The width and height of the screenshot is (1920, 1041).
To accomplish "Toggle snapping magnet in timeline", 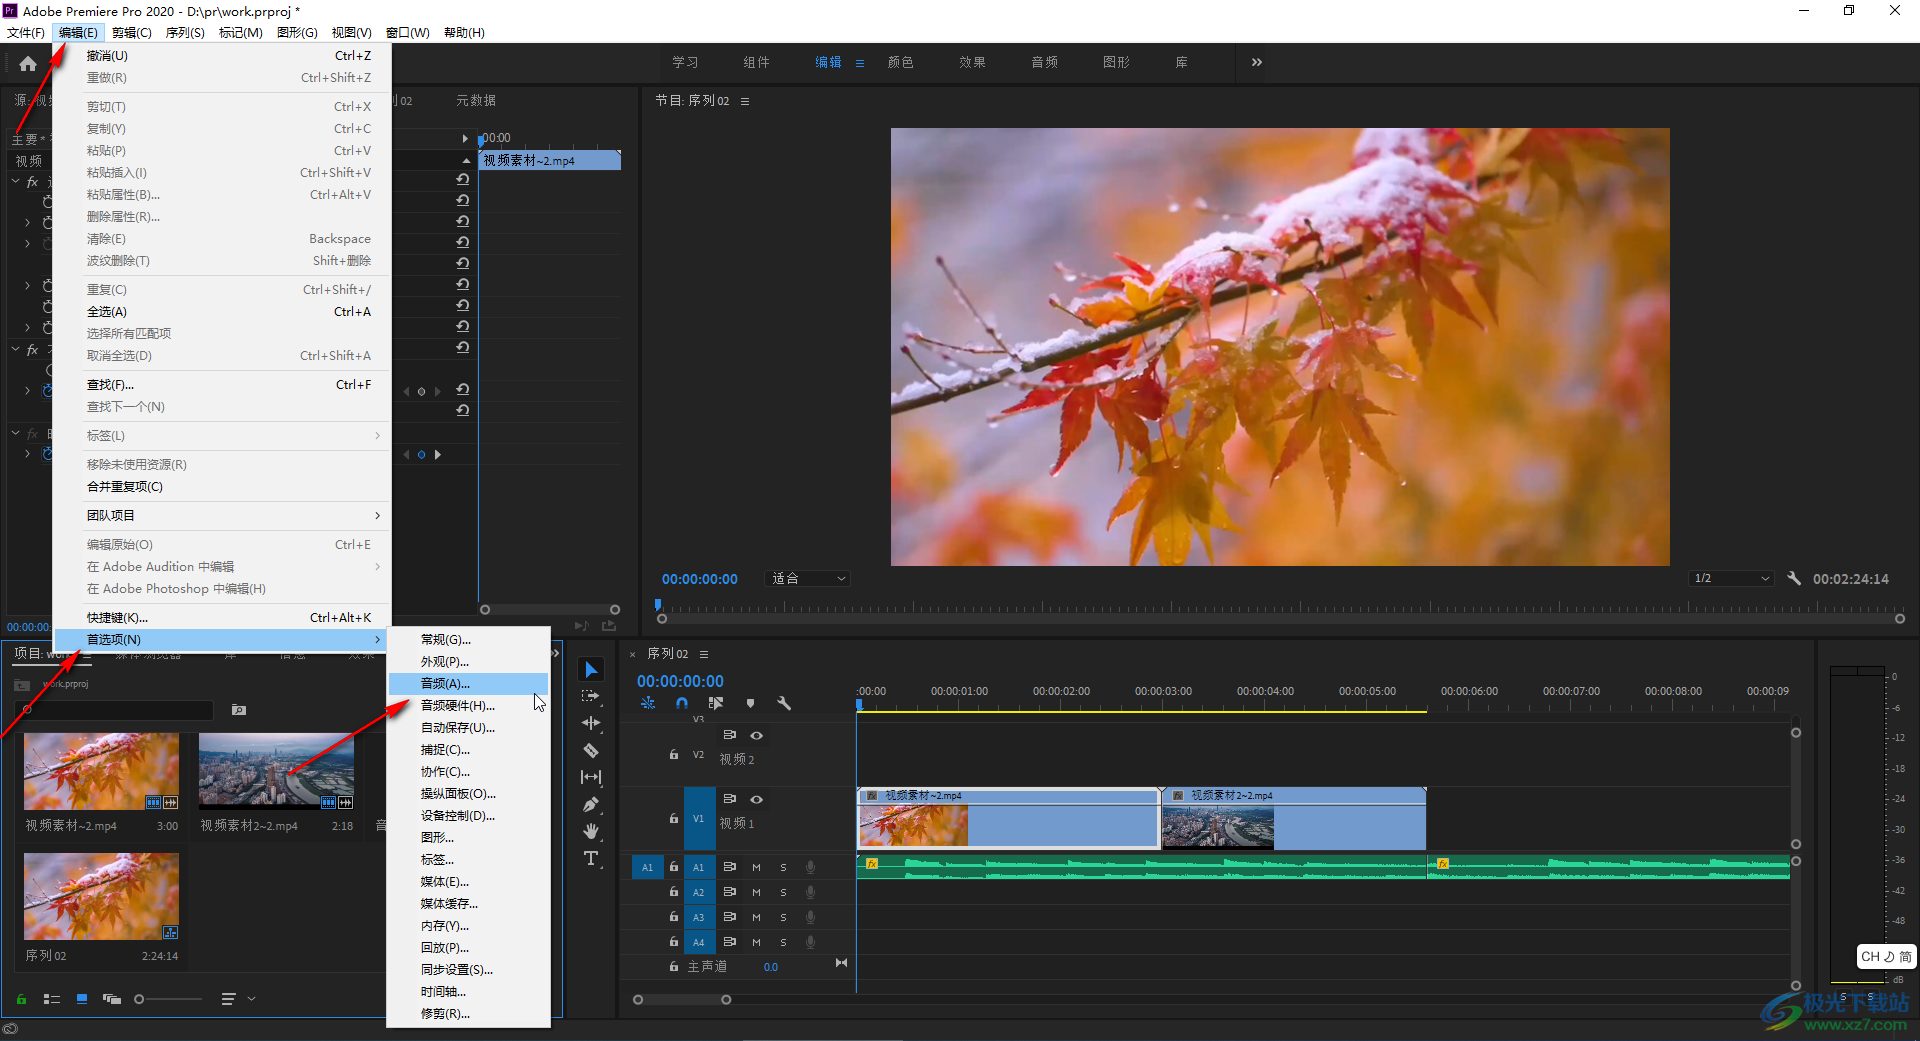I will [682, 703].
